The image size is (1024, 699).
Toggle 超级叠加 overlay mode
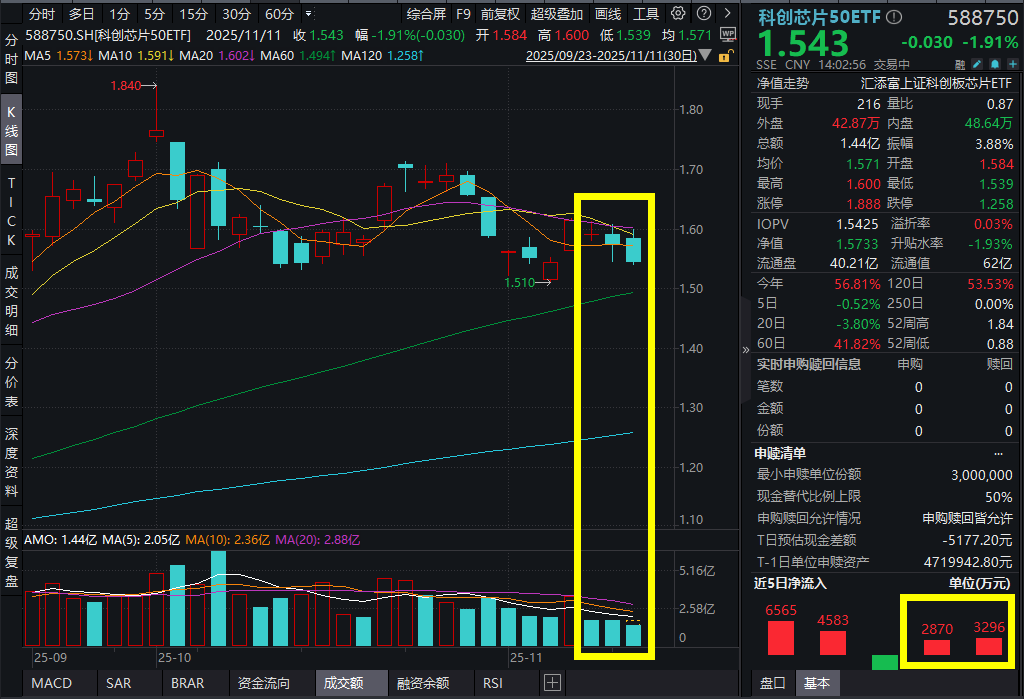pos(558,13)
